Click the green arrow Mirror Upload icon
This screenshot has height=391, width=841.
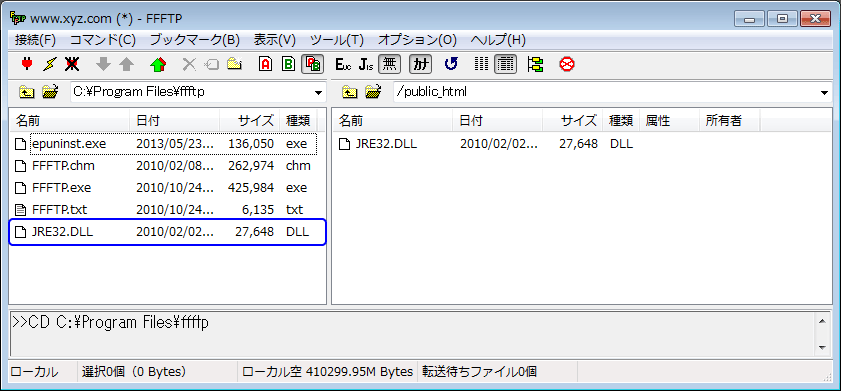158,65
